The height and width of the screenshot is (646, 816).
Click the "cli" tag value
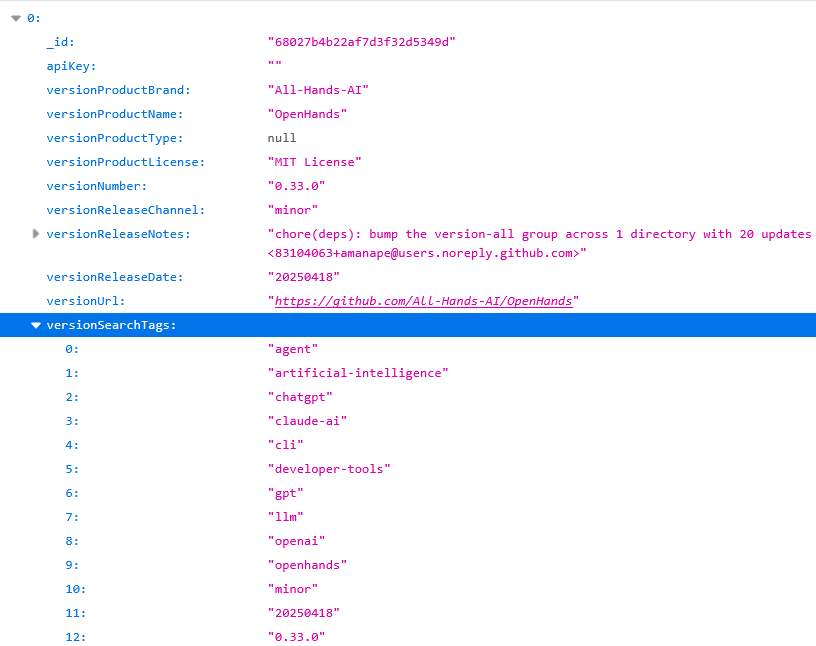click(x=285, y=445)
